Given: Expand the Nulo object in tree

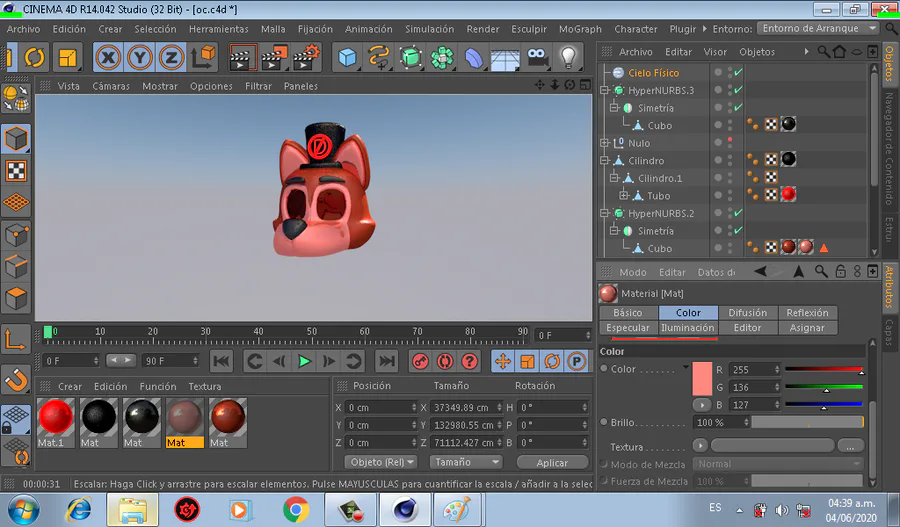Looking at the screenshot, I should pos(605,143).
